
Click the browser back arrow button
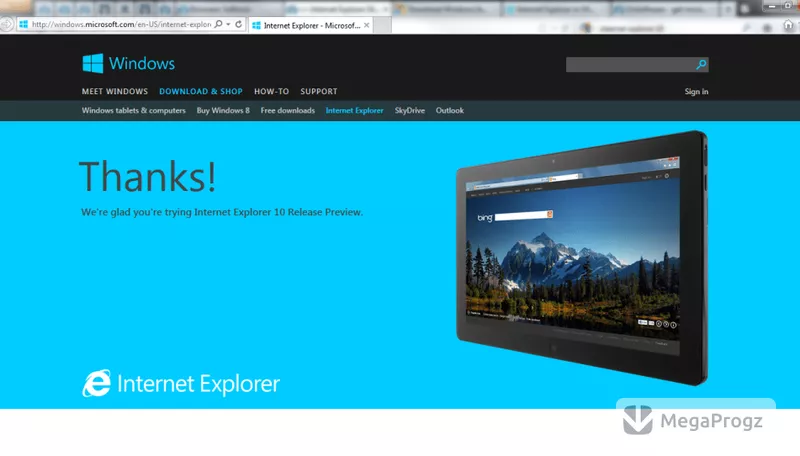tap(6, 24)
